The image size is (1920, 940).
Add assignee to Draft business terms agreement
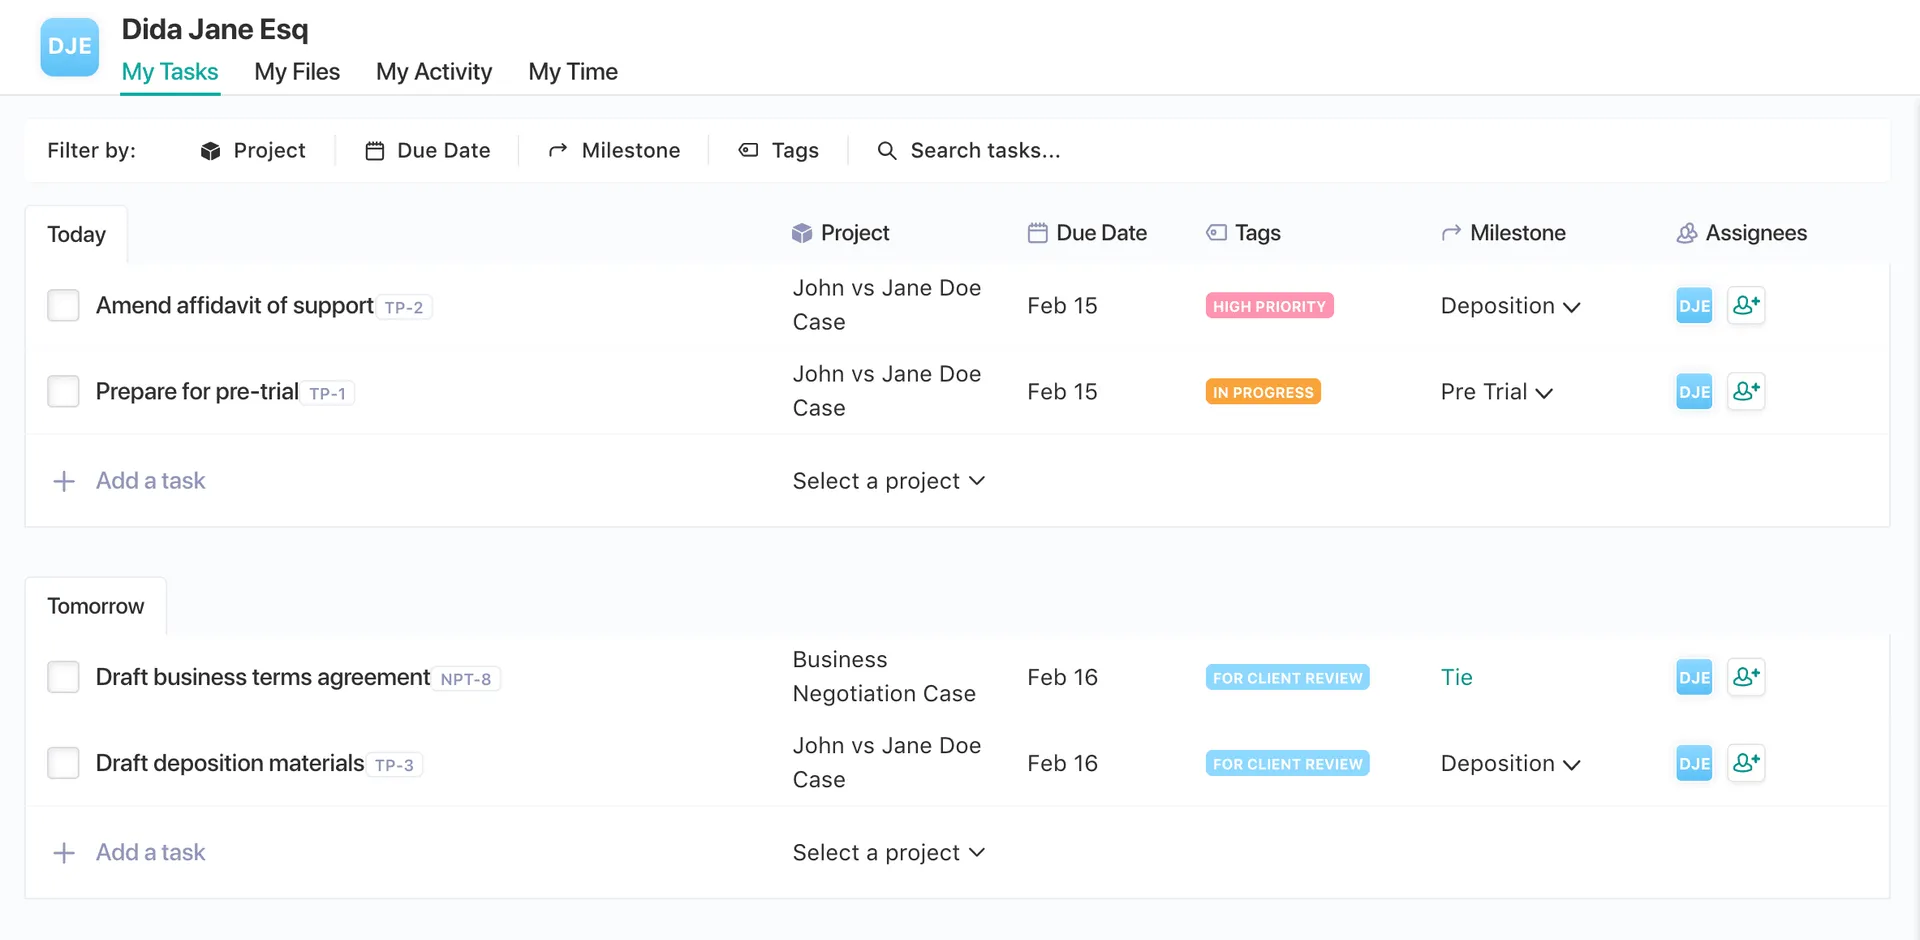click(x=1745, y=677)
